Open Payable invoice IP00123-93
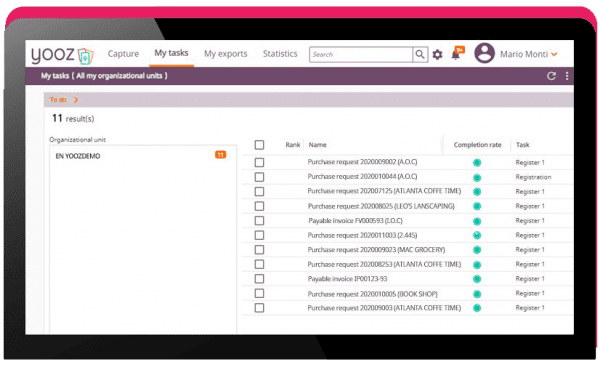The width and height of the screenshot is (600, 367). click(347, 279)
